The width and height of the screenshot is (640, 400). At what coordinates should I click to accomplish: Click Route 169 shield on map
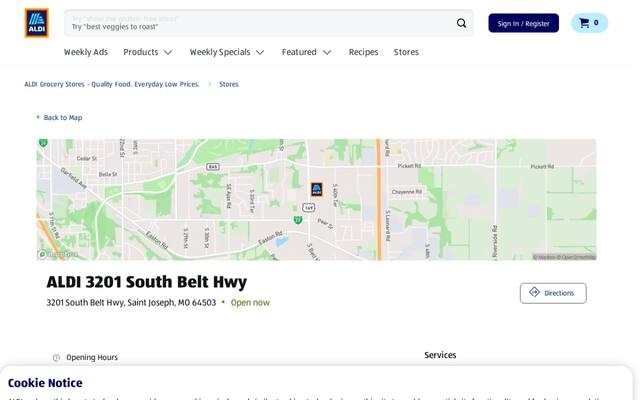tap(309, 207)
